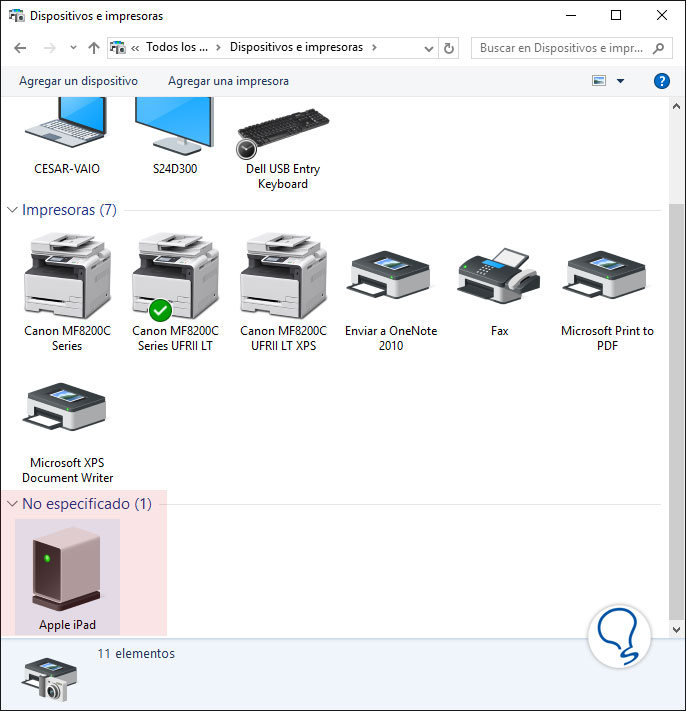Show hidden breadcrumb levels via double chevron
This screenshot has height=711, width=686.
click(135, 48)
